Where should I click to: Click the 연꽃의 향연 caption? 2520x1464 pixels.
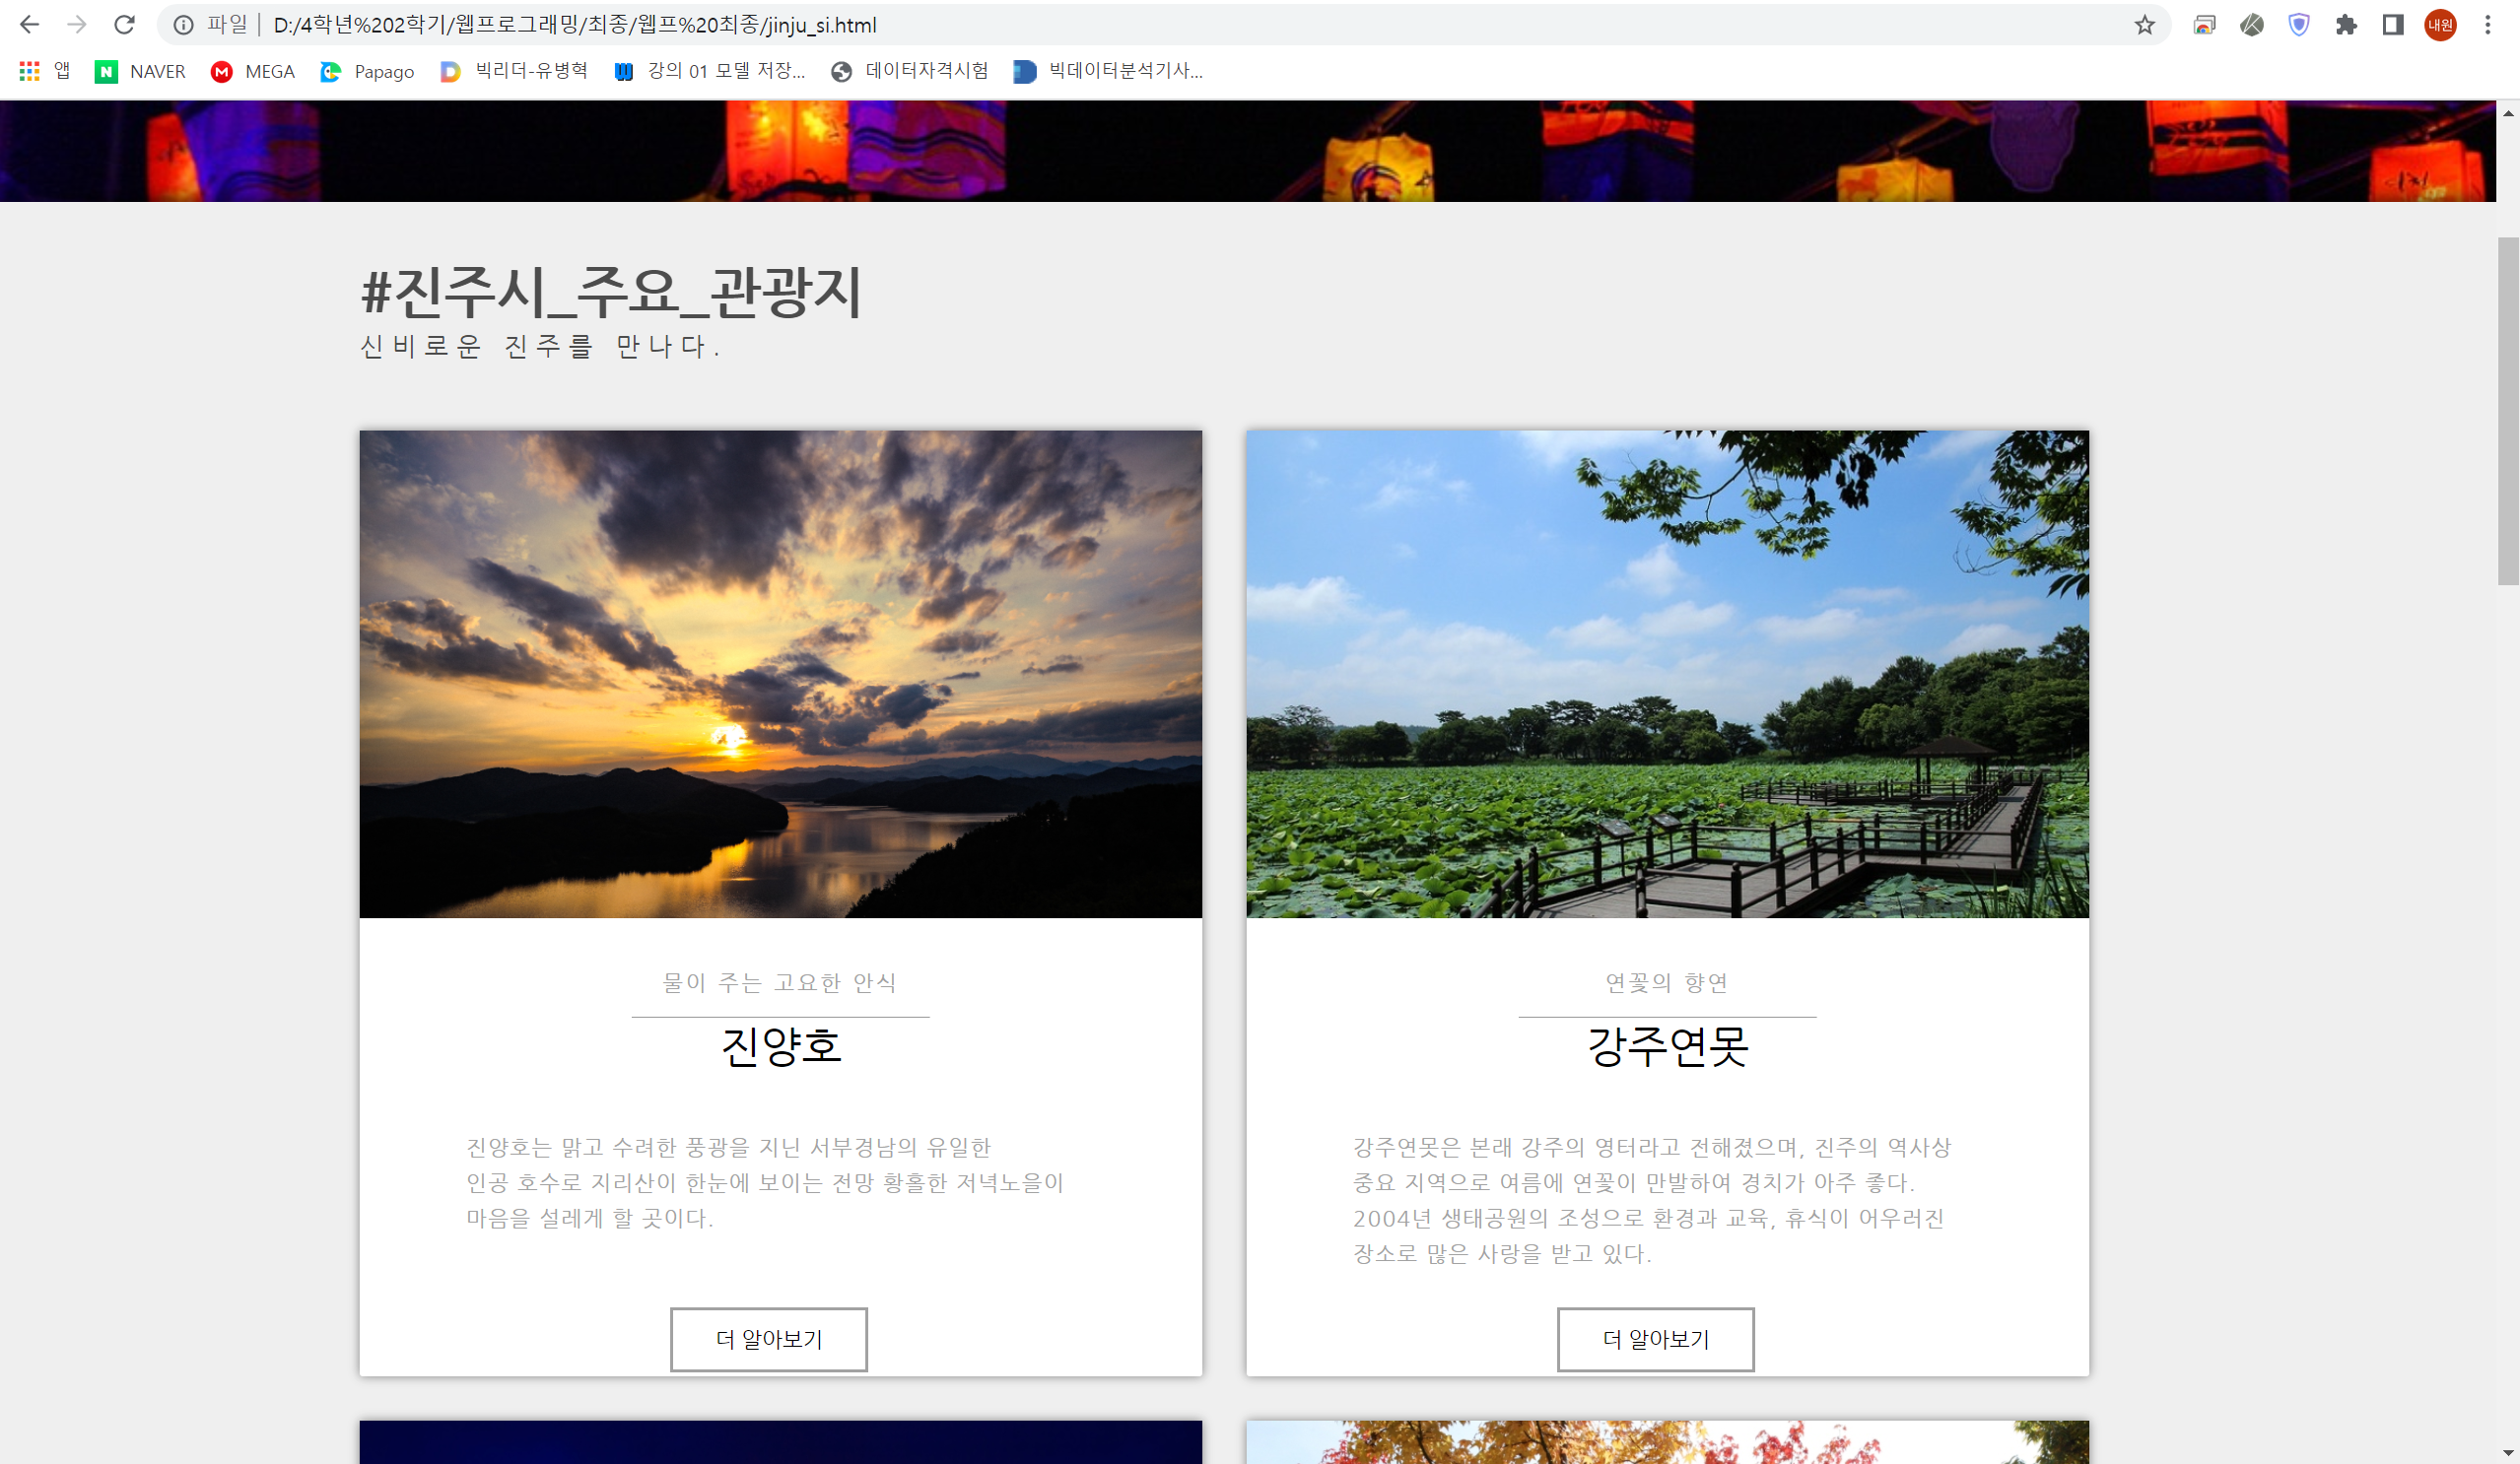click(x=1667, y=982)
